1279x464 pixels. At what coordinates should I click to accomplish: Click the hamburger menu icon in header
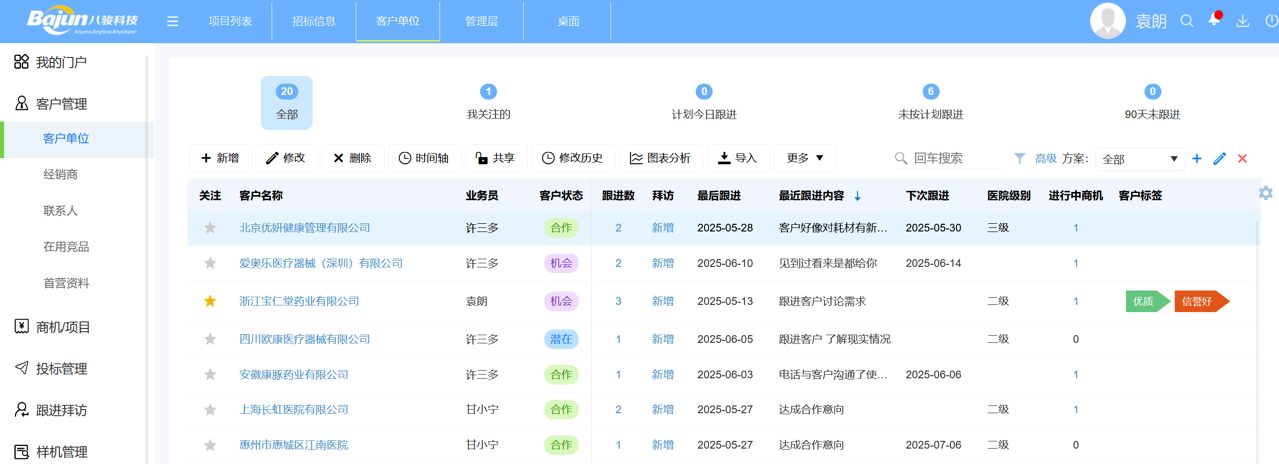point(172,21)
